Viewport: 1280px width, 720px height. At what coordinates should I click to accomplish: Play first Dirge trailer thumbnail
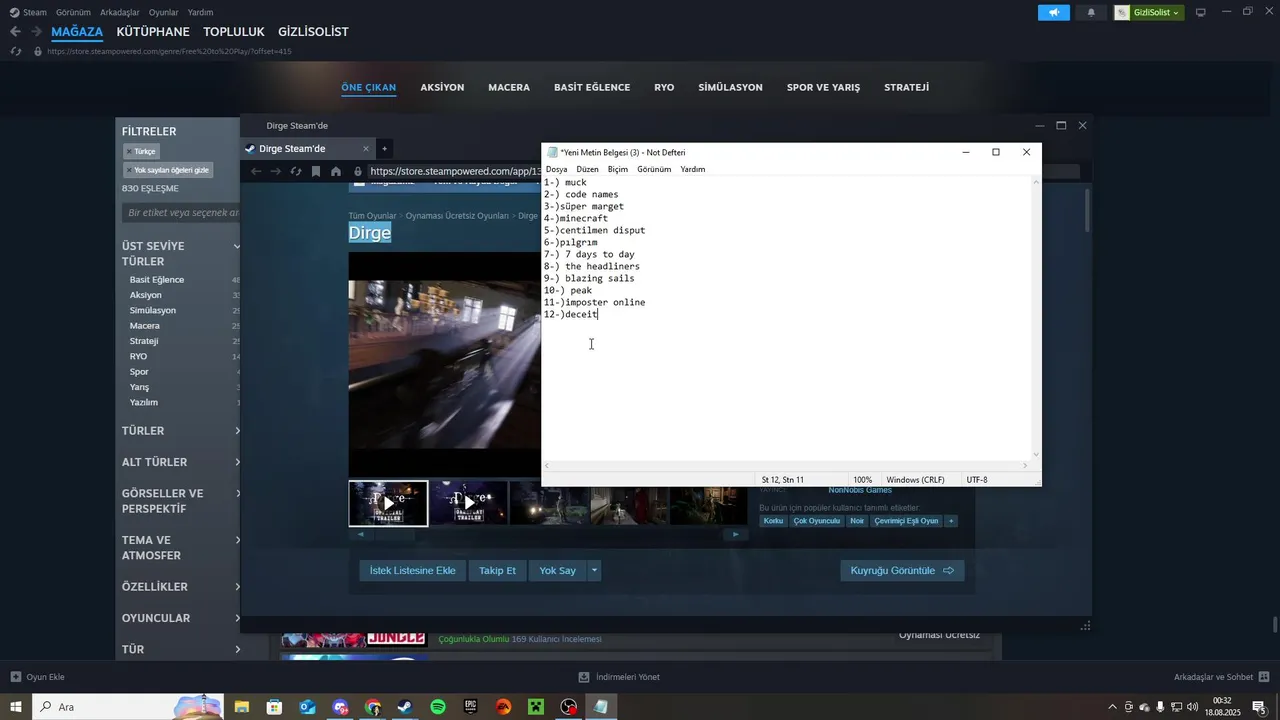click(388, 503)
